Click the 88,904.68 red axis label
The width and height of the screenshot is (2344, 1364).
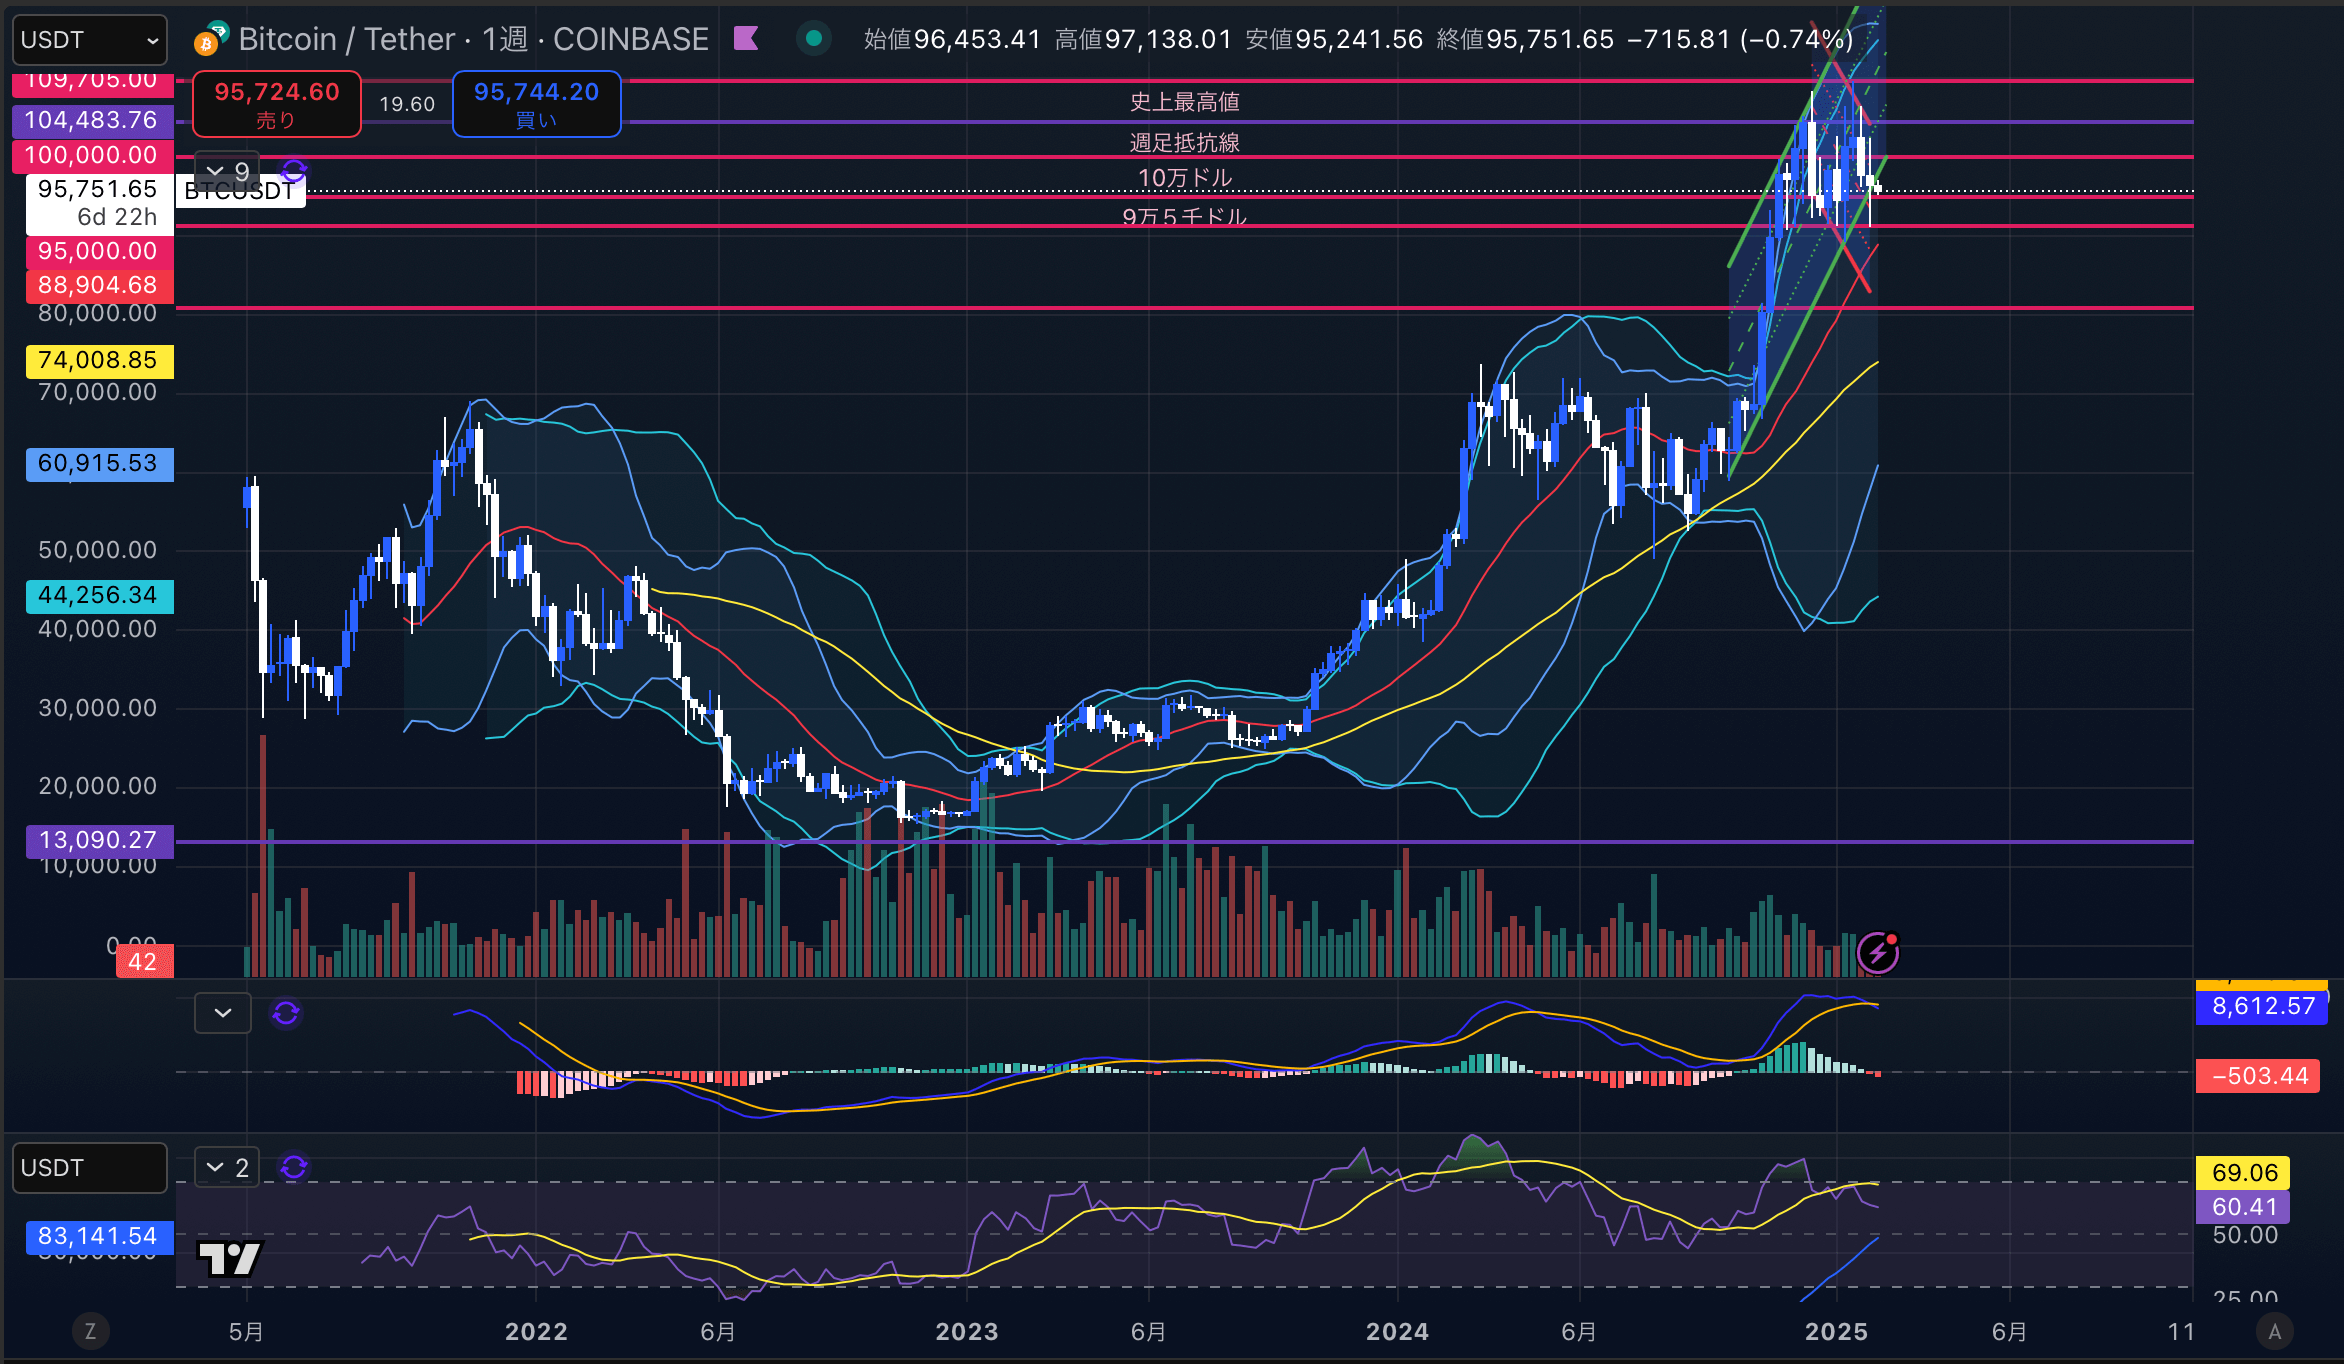click(x=99, y=286)
